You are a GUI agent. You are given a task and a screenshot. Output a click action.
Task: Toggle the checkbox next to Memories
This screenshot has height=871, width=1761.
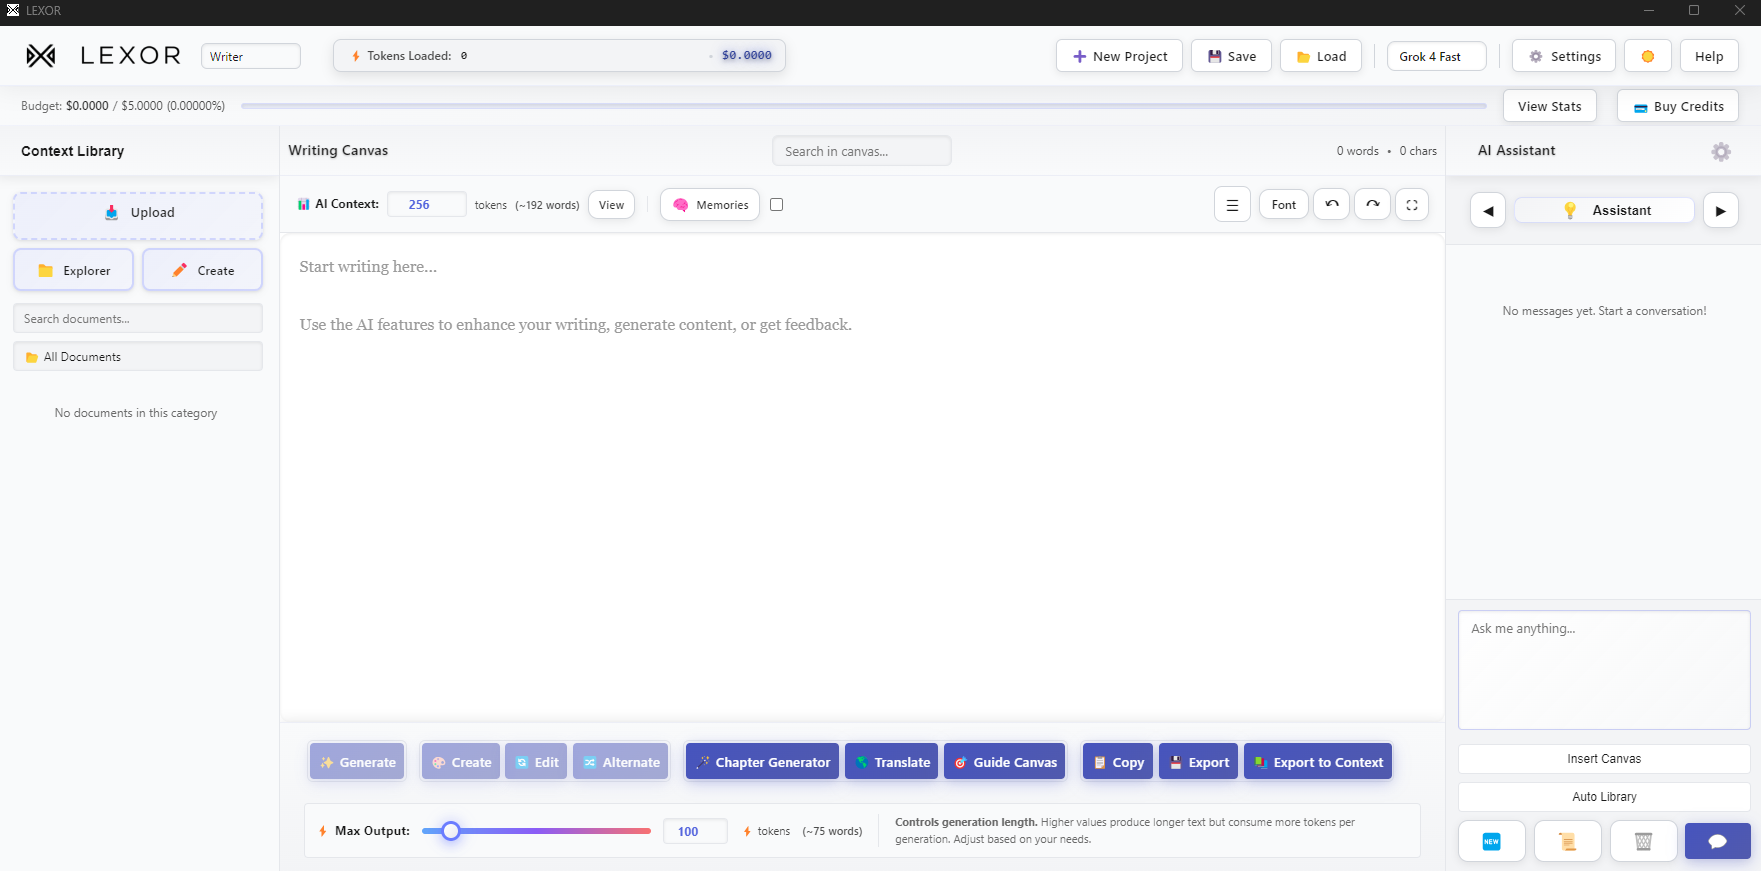777,205
